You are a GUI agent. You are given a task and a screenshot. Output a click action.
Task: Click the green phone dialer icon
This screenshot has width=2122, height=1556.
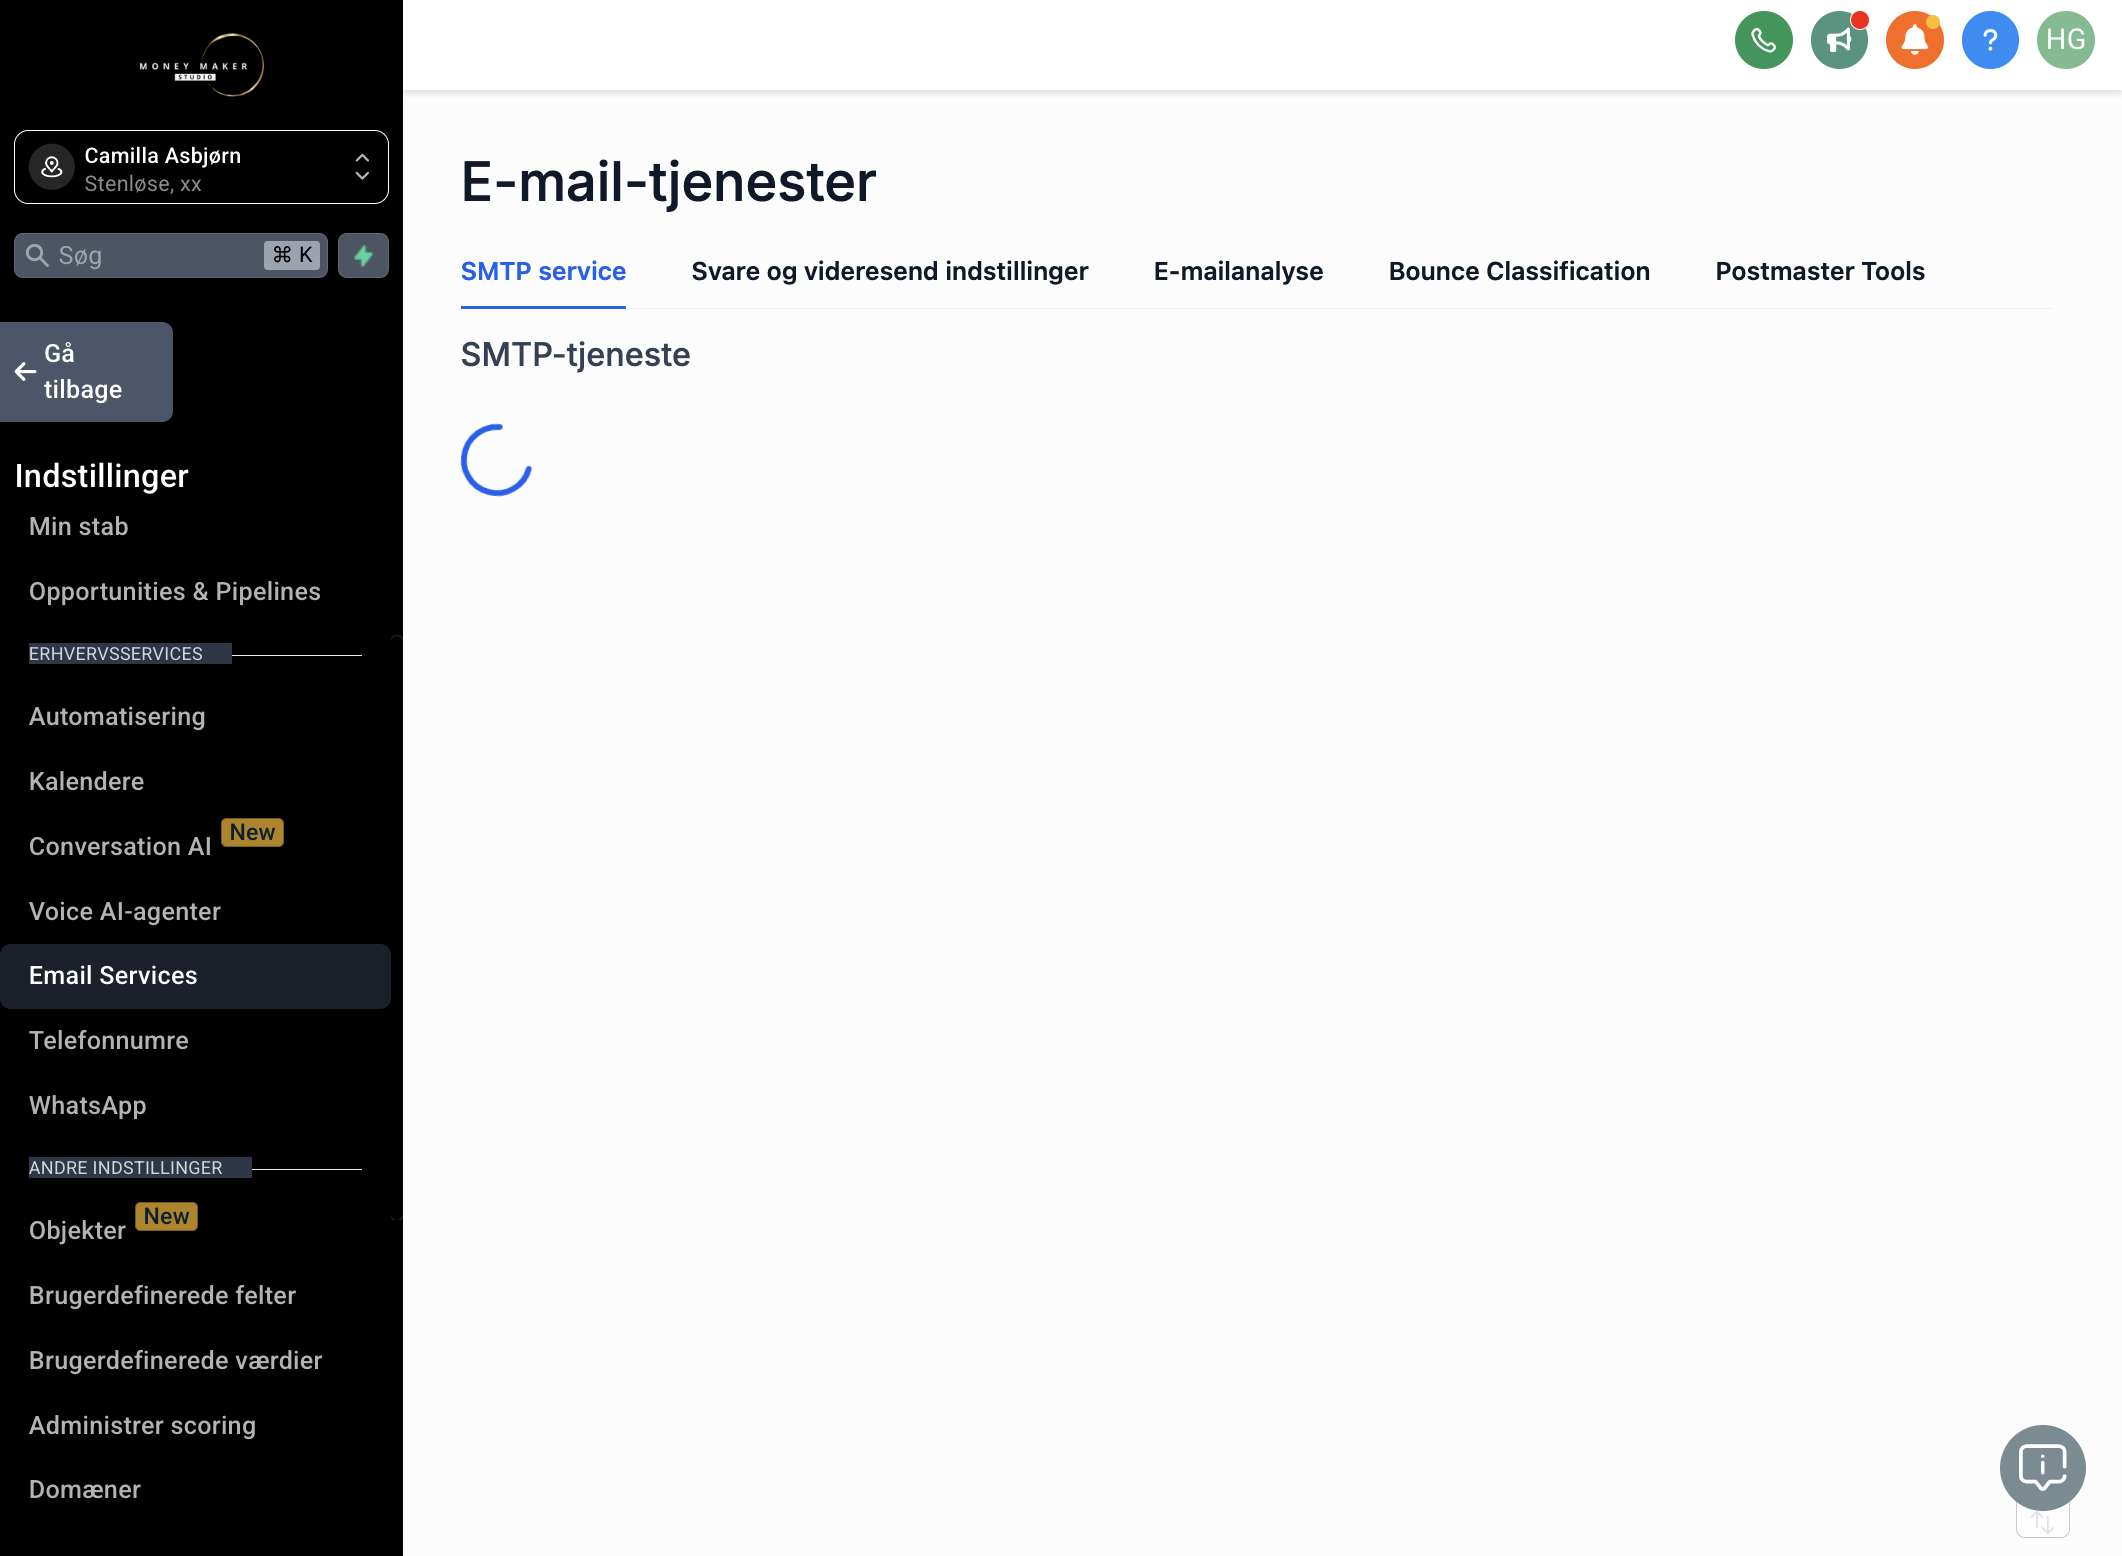pyautogui.click(x=1763, y=40)
